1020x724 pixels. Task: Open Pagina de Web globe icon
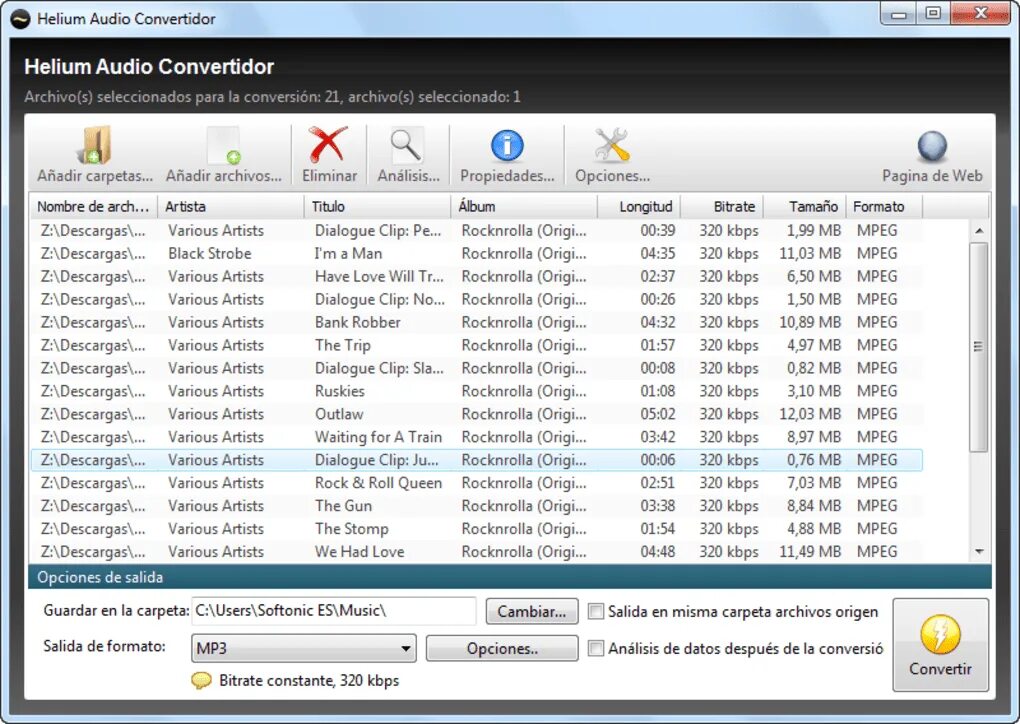tap(932, 146)
